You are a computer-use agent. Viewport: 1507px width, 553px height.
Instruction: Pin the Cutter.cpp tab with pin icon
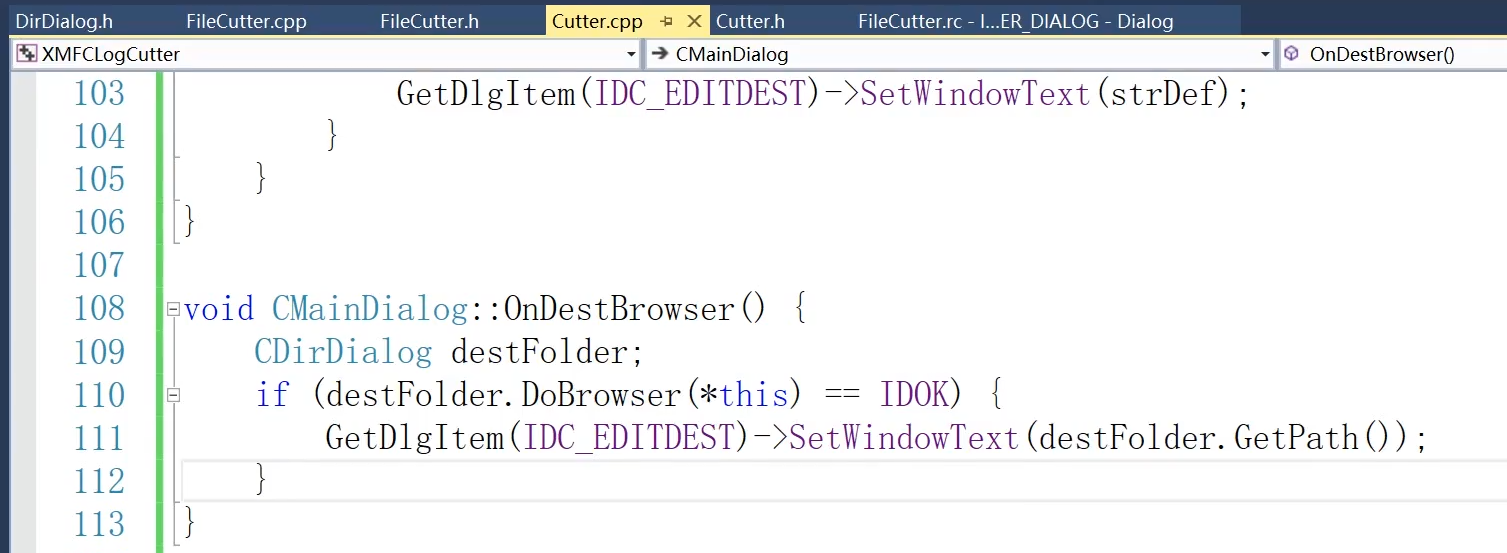[x=666, y=21]
